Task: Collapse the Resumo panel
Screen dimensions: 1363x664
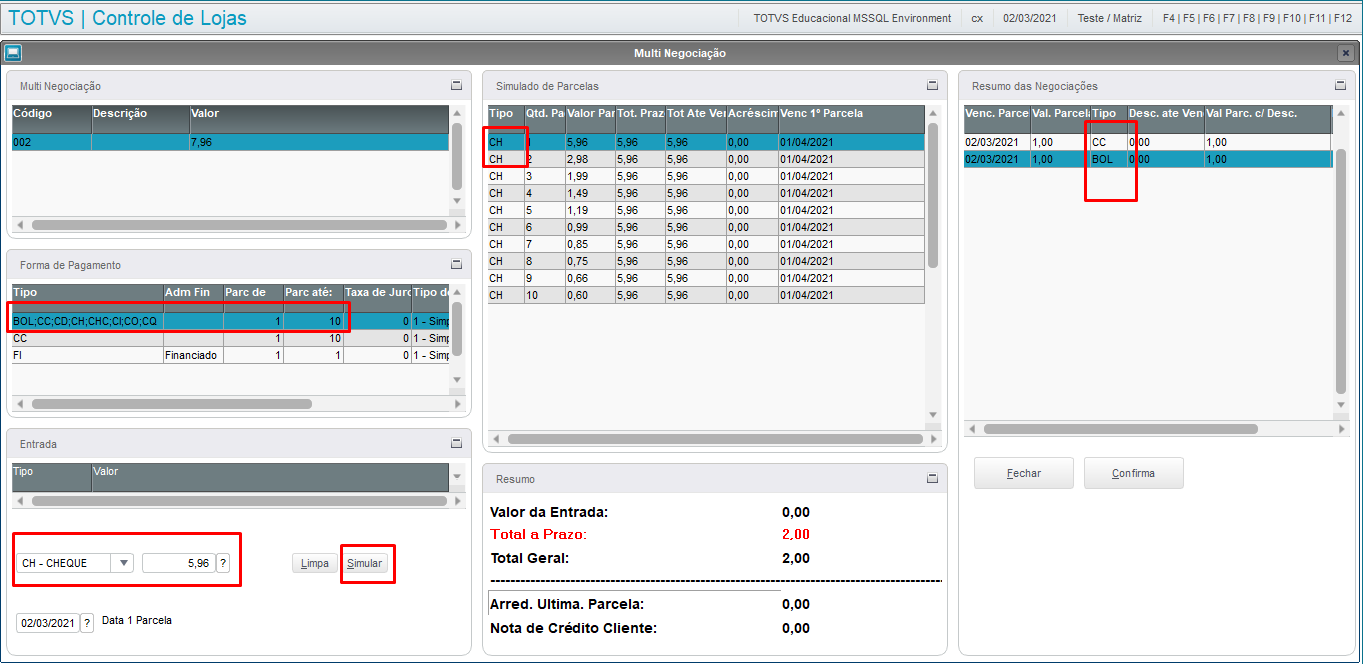Action: pos(932,479)
